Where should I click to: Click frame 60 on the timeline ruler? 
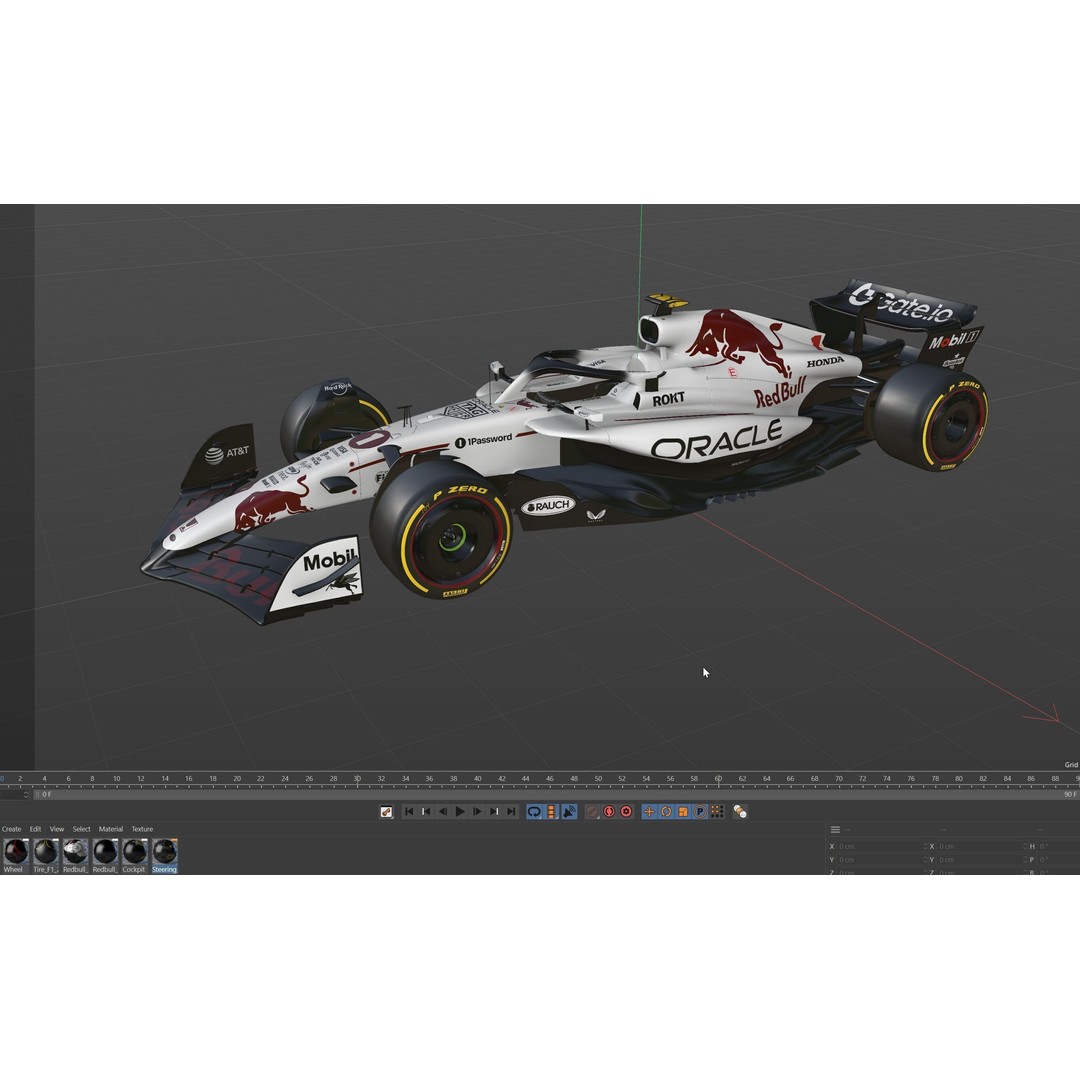coord(718,778)
